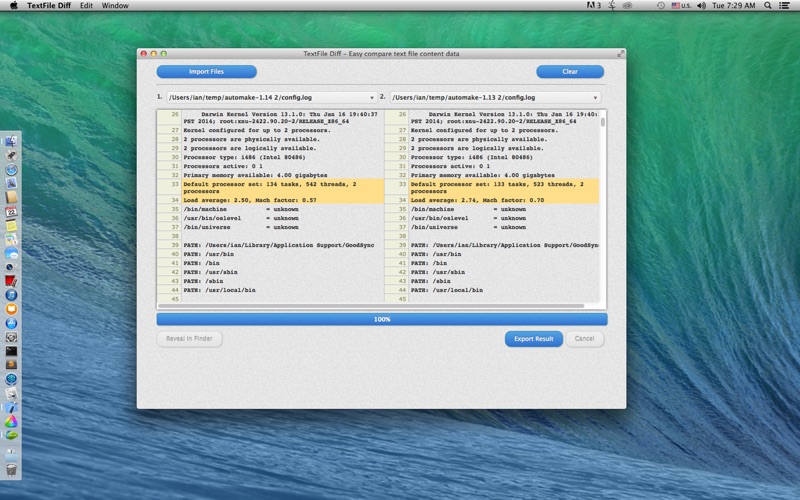Open the Calendar icon in dock

point(11,212)
